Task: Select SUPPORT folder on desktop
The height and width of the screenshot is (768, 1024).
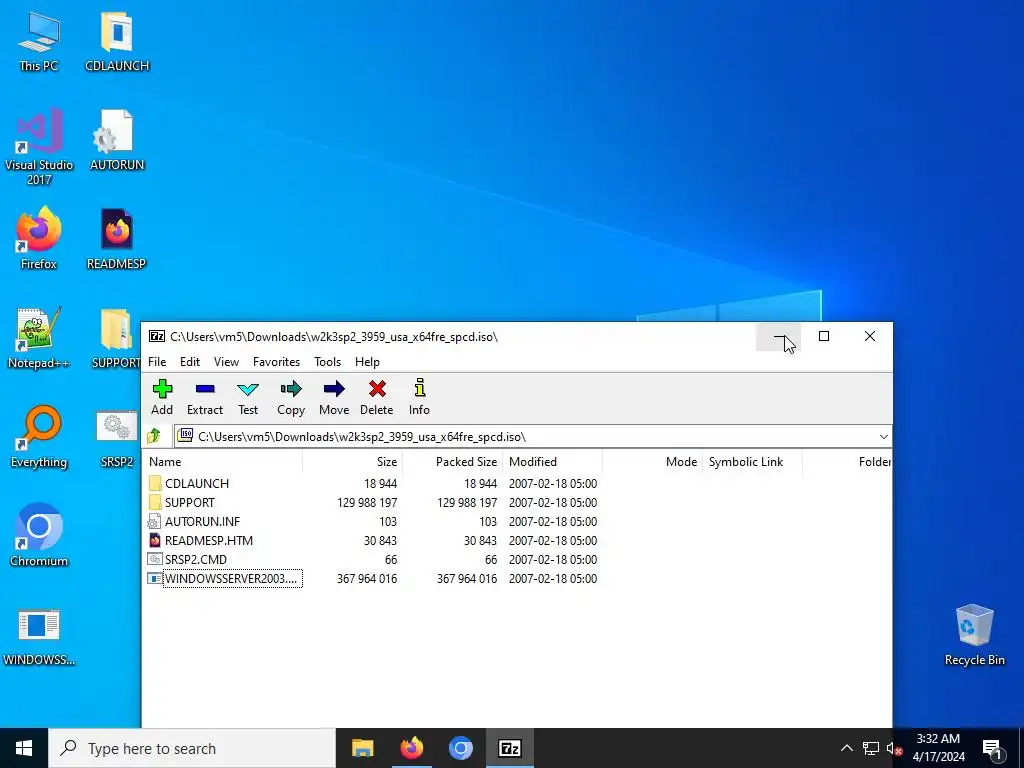Action: click(116, 337)
